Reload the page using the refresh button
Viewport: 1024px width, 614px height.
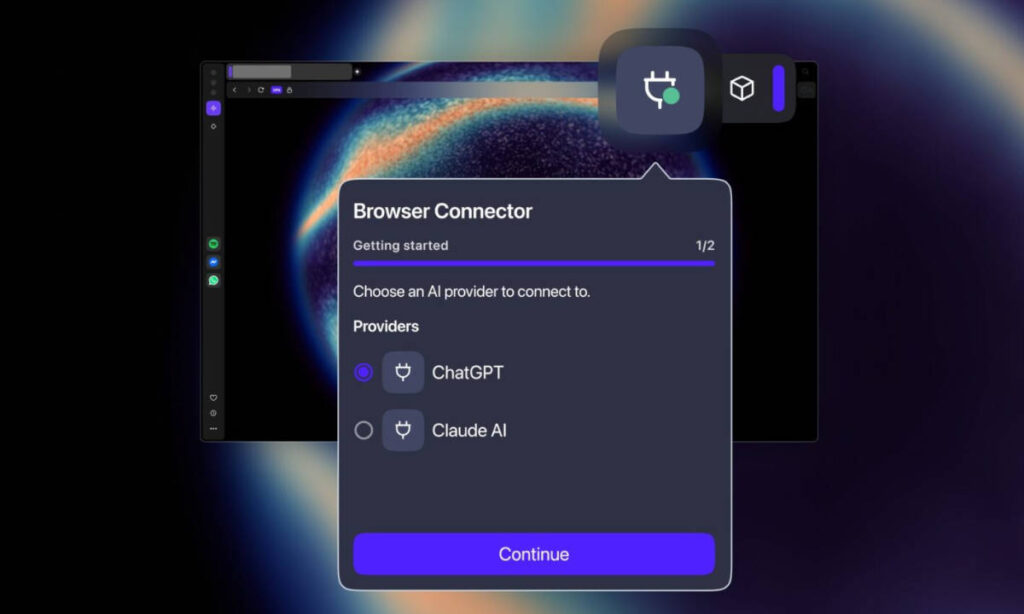[x=261, y=90]
